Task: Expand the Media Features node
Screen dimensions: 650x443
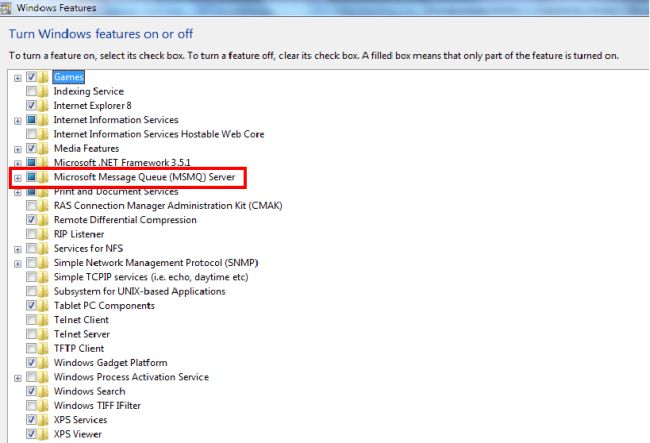Action: [18, 150]
